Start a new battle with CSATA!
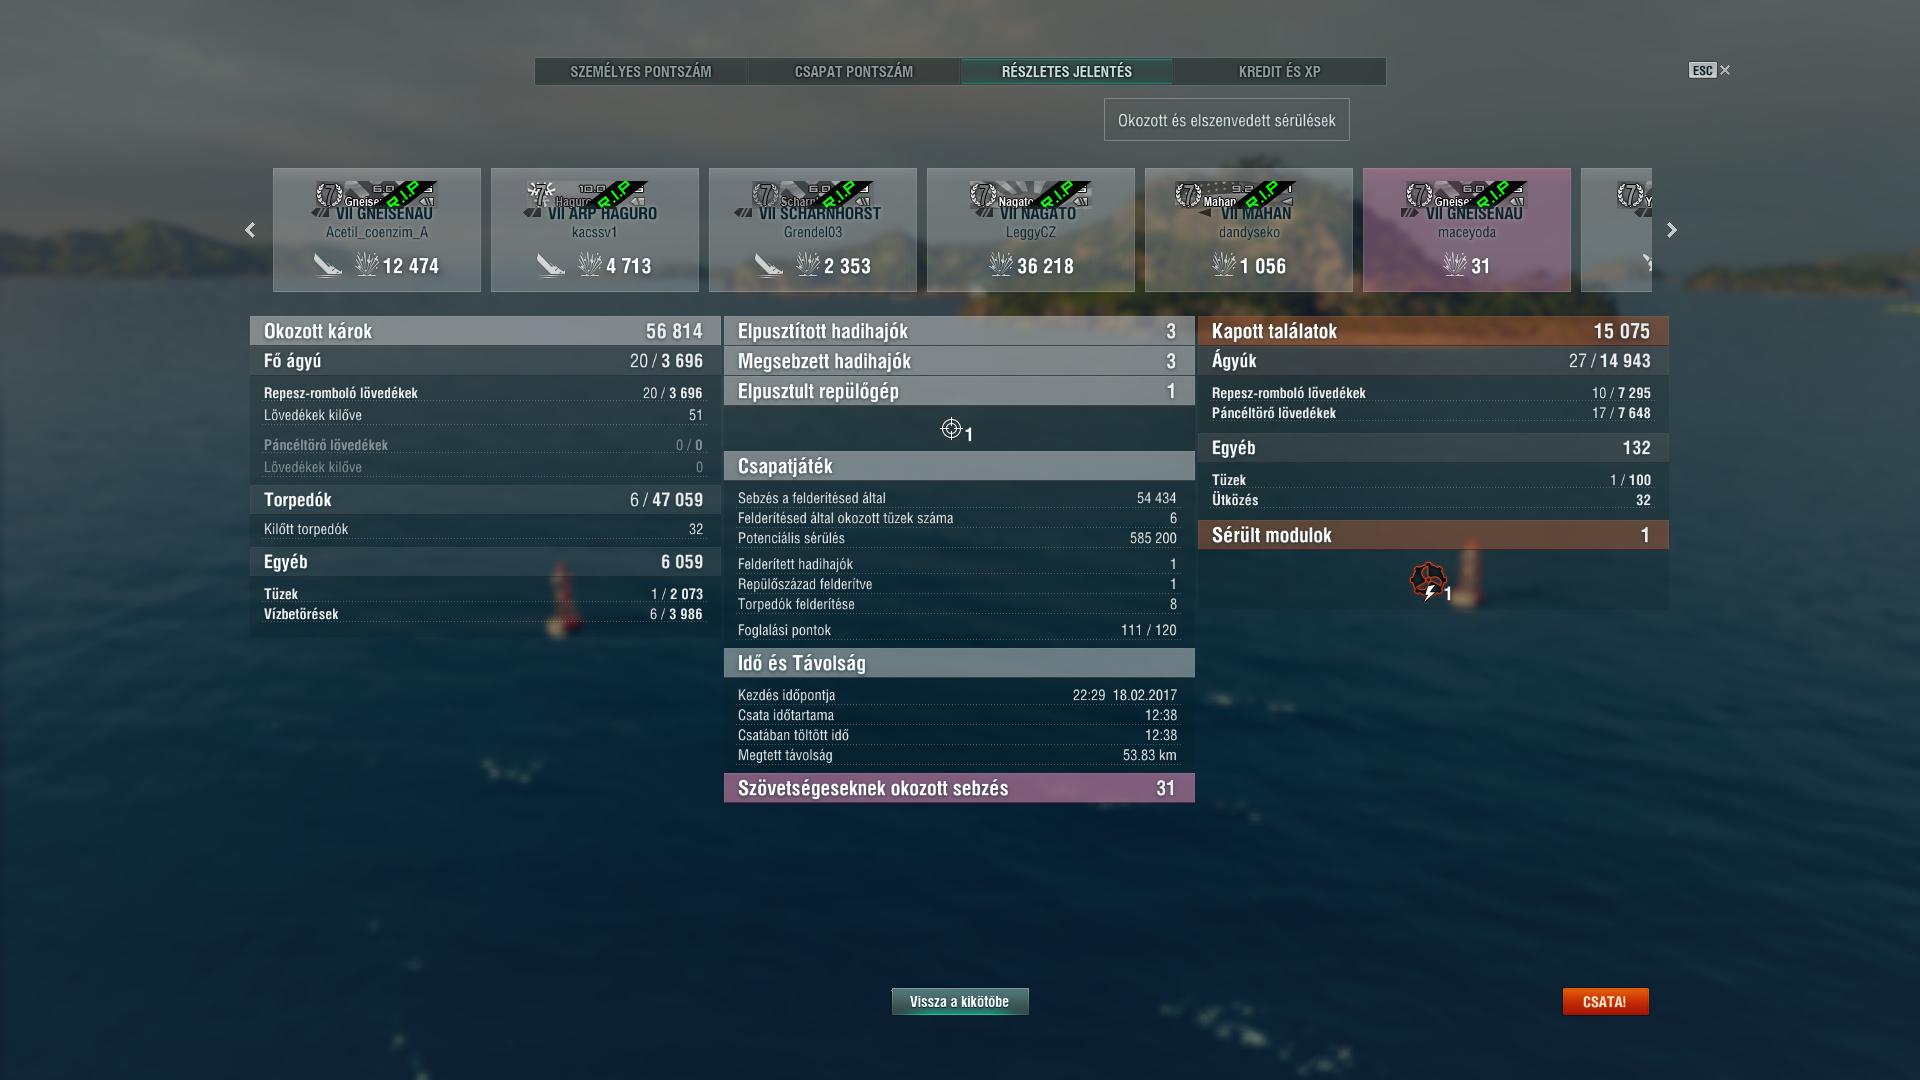This screenshot has height=1080, width=1920. tap(1605, 1002)
